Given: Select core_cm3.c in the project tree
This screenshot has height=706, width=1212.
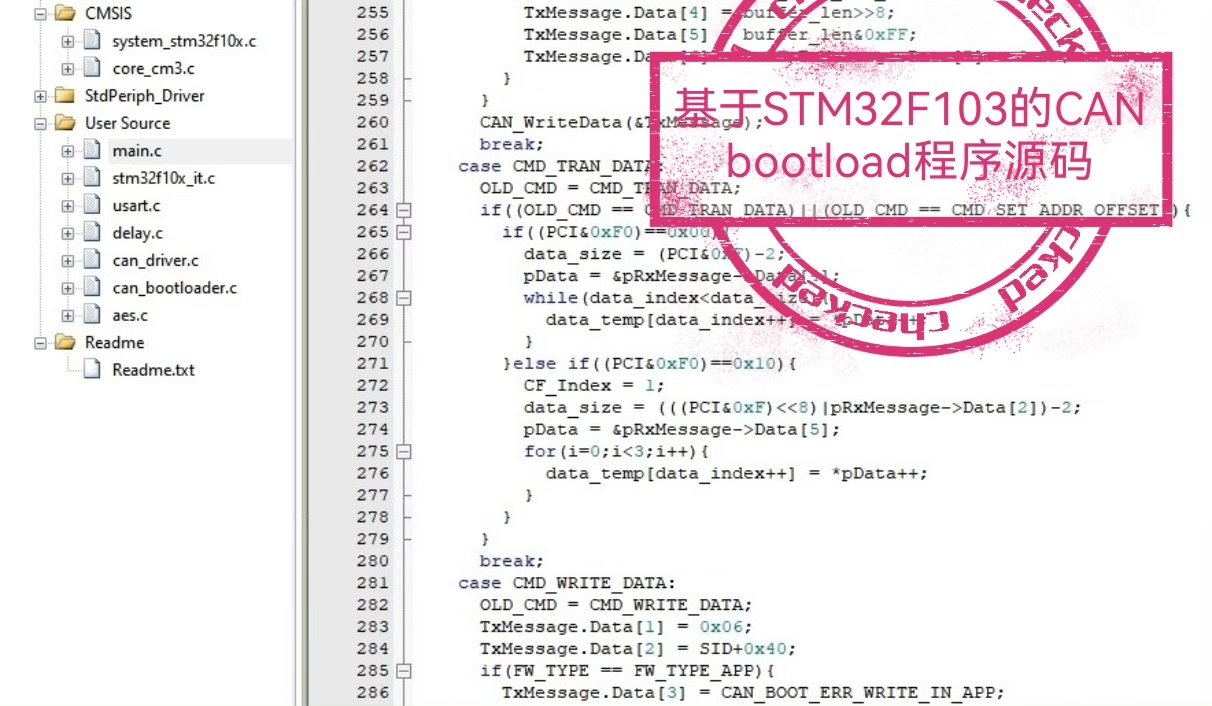Looking at the screenshot, I should (x=153, y=68).
